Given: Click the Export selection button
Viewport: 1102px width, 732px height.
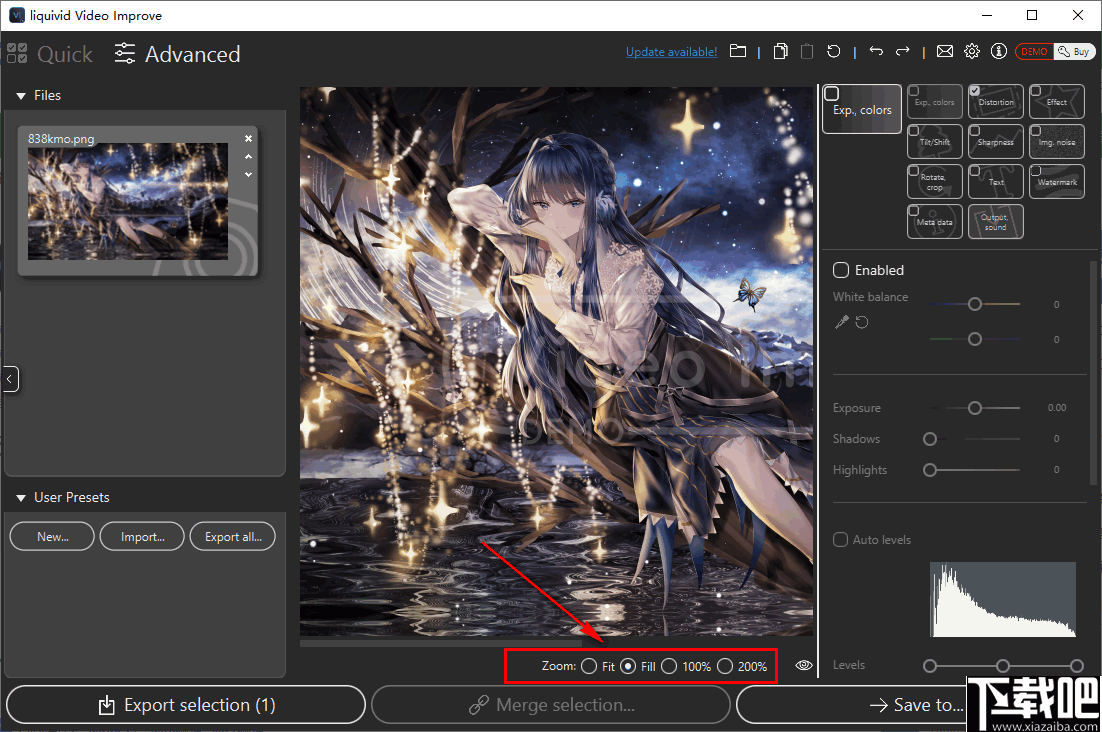Looking at the screenshot, I should pos(185,705).
